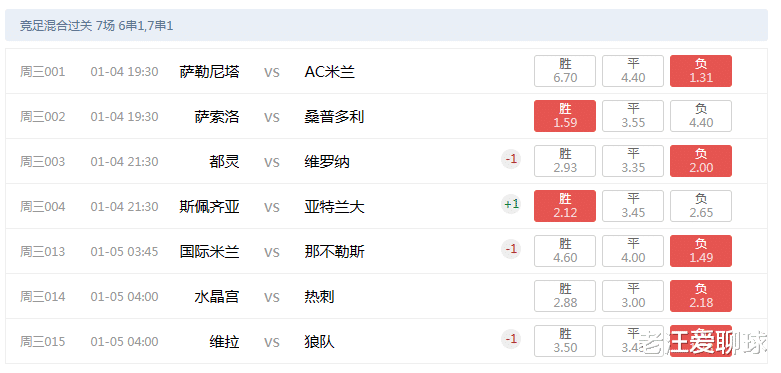This screenshot has width=781, height=373.
Task: Choose 平 3.00 for 水晶宫 vs 热刺
Action: coord(633,296)
